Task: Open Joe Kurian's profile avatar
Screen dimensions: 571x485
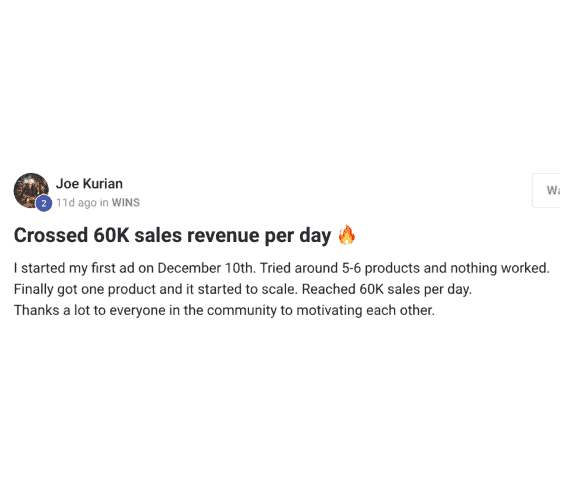Action: pyautogui.click(x=31, y=190)
